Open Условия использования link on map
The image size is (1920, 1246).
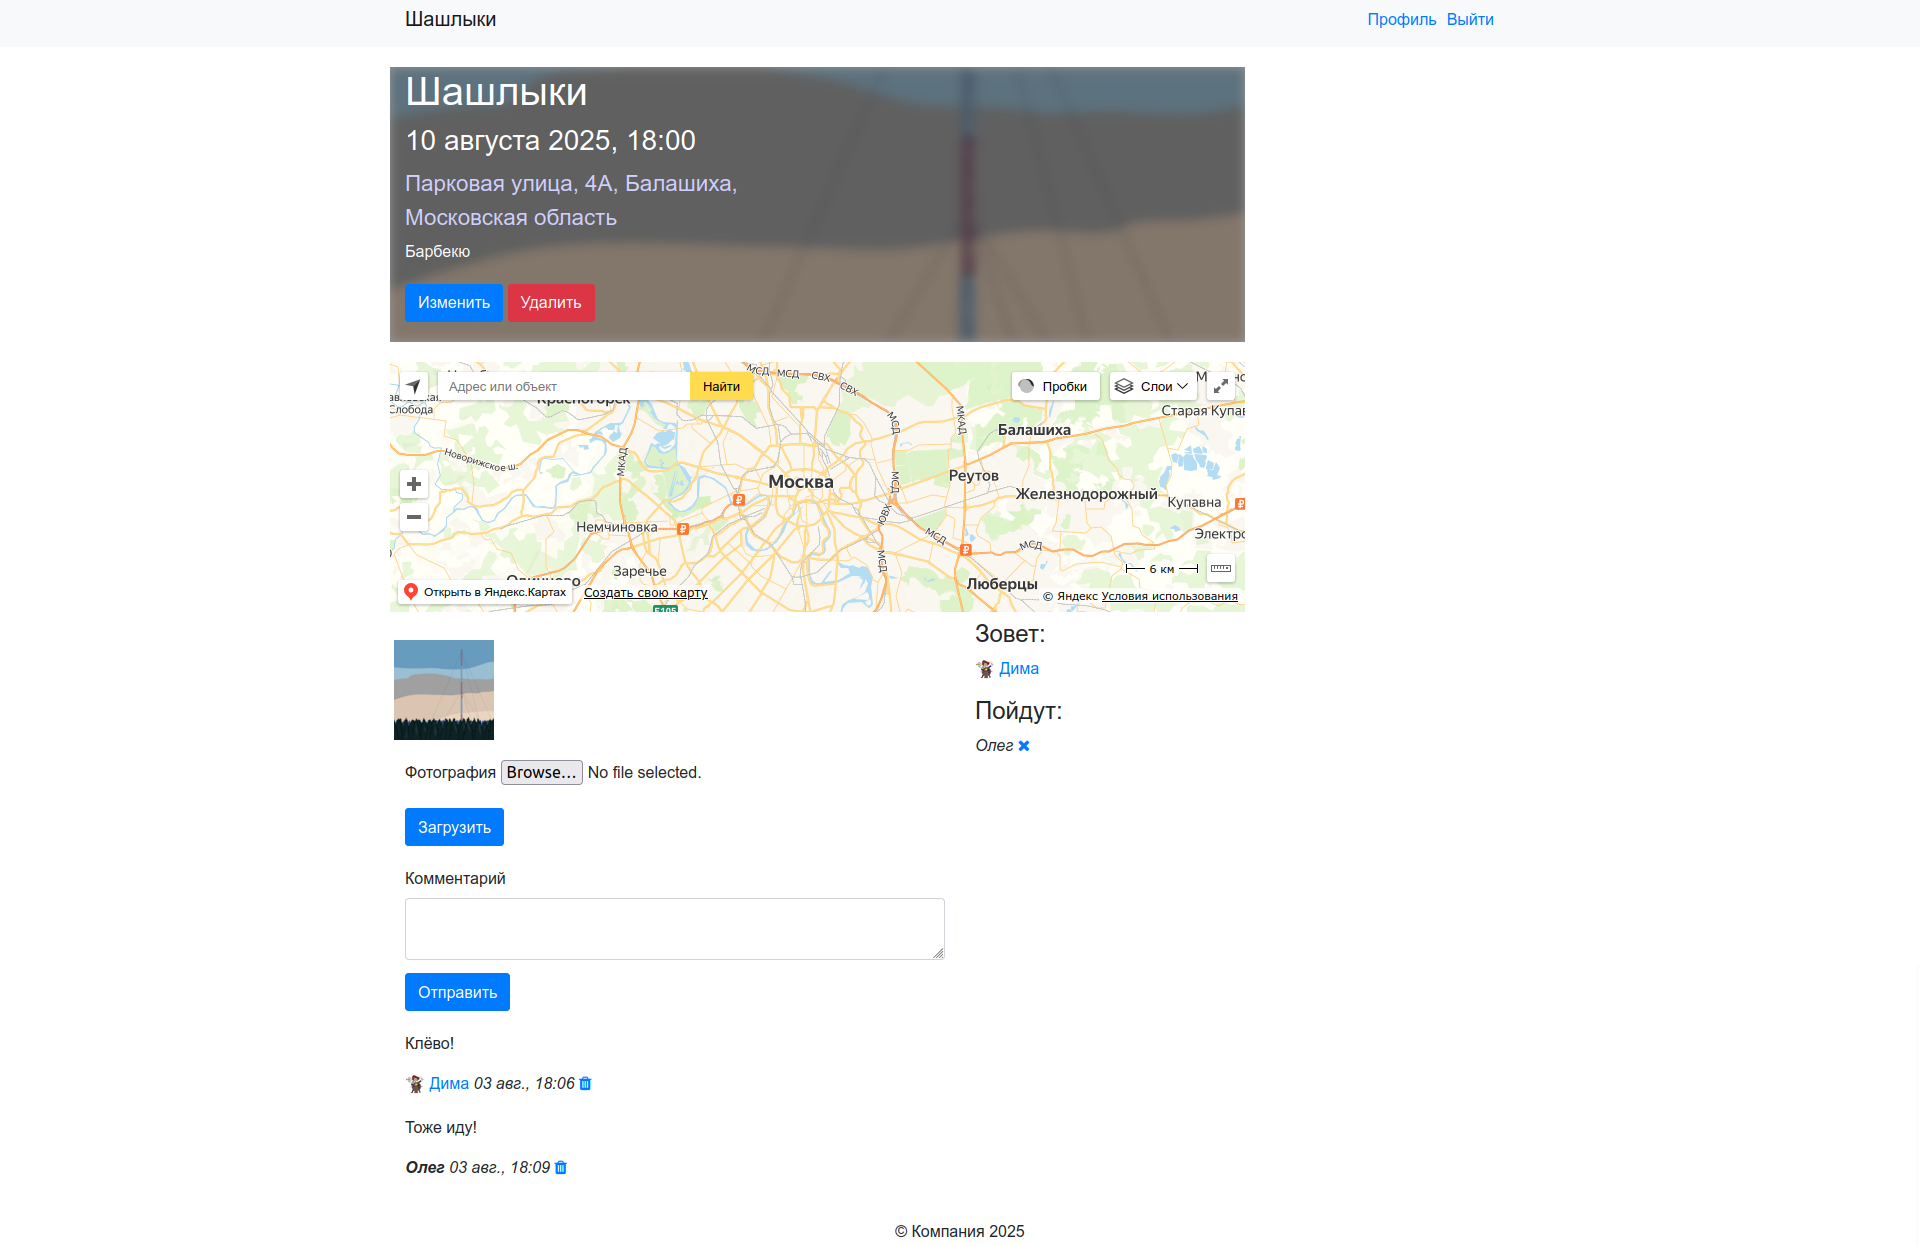coord(1169,596)
